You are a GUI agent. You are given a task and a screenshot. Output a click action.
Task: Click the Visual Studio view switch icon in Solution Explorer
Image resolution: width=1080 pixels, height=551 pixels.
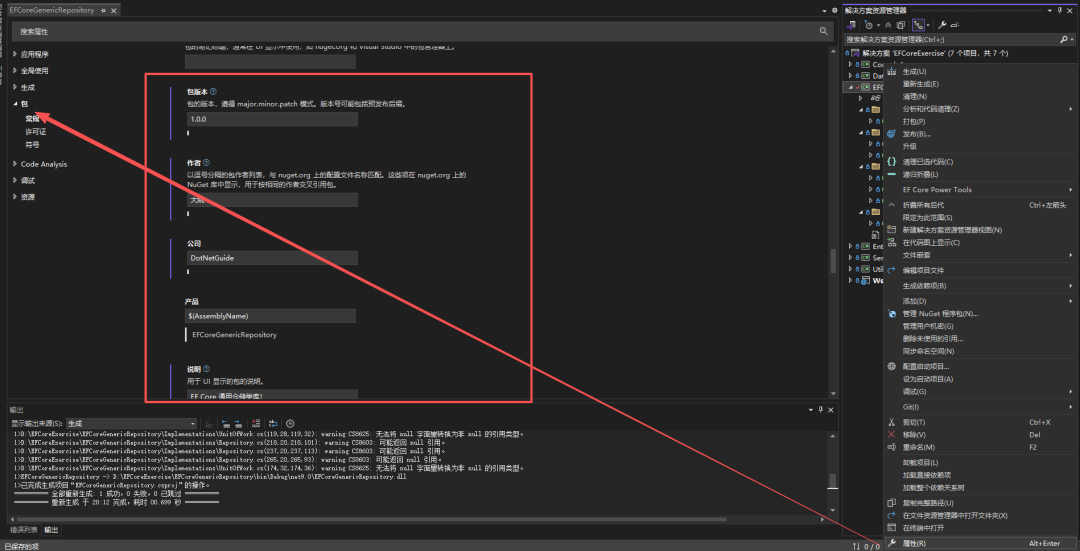[x=852, y=25]
